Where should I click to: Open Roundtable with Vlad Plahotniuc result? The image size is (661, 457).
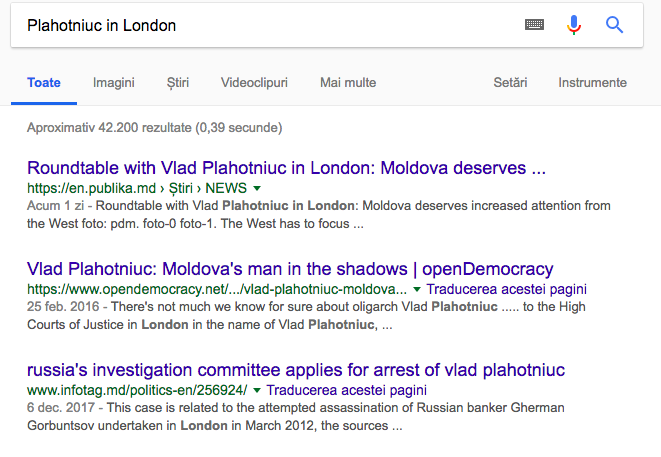tap(286, 168)
